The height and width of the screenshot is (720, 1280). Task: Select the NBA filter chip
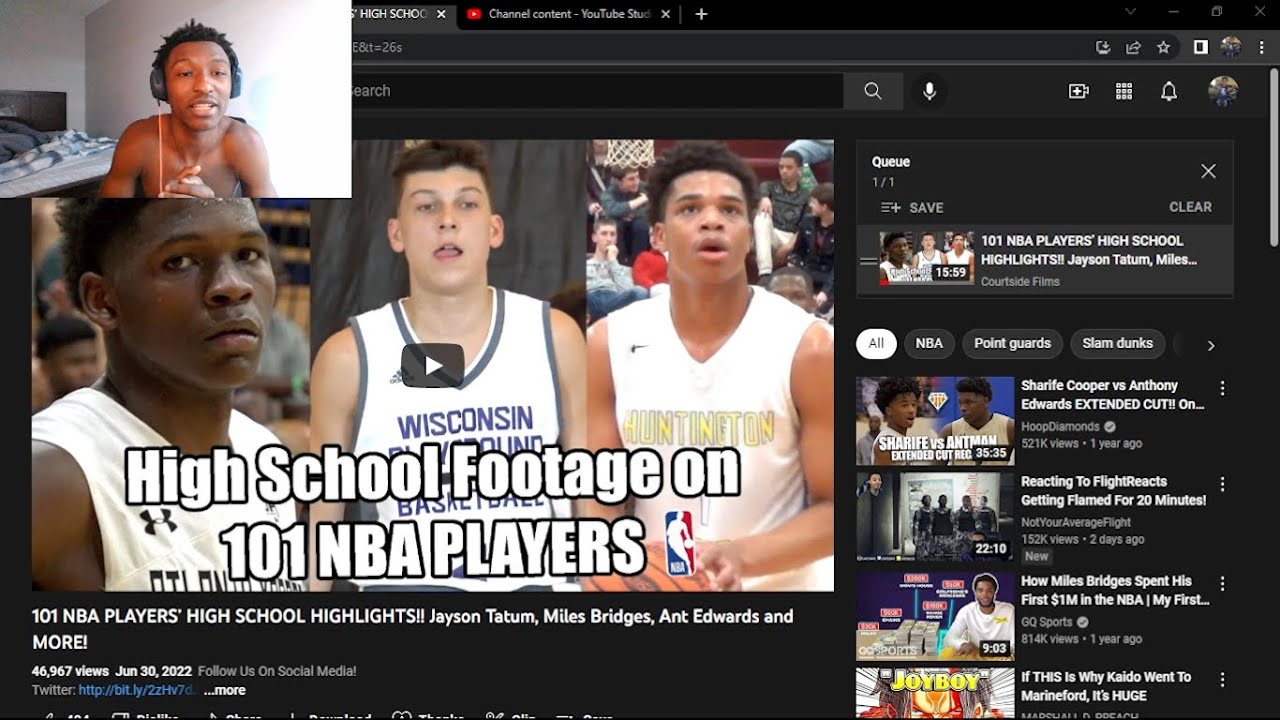coord(929,343)
